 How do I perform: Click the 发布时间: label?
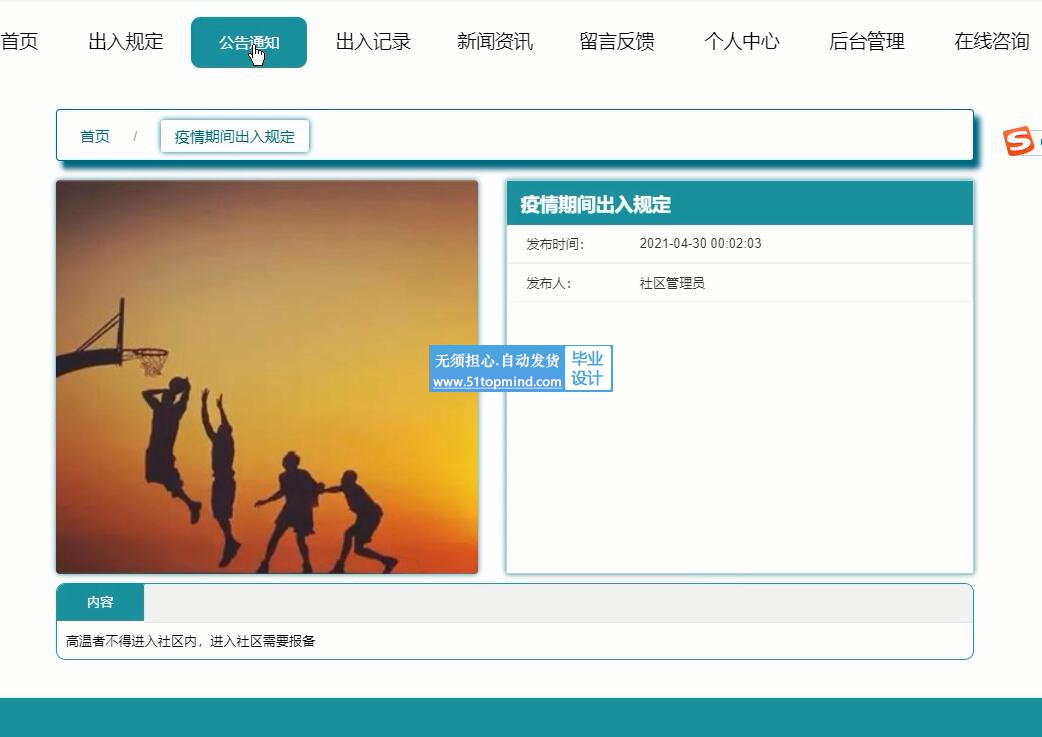tap(555, 244)
